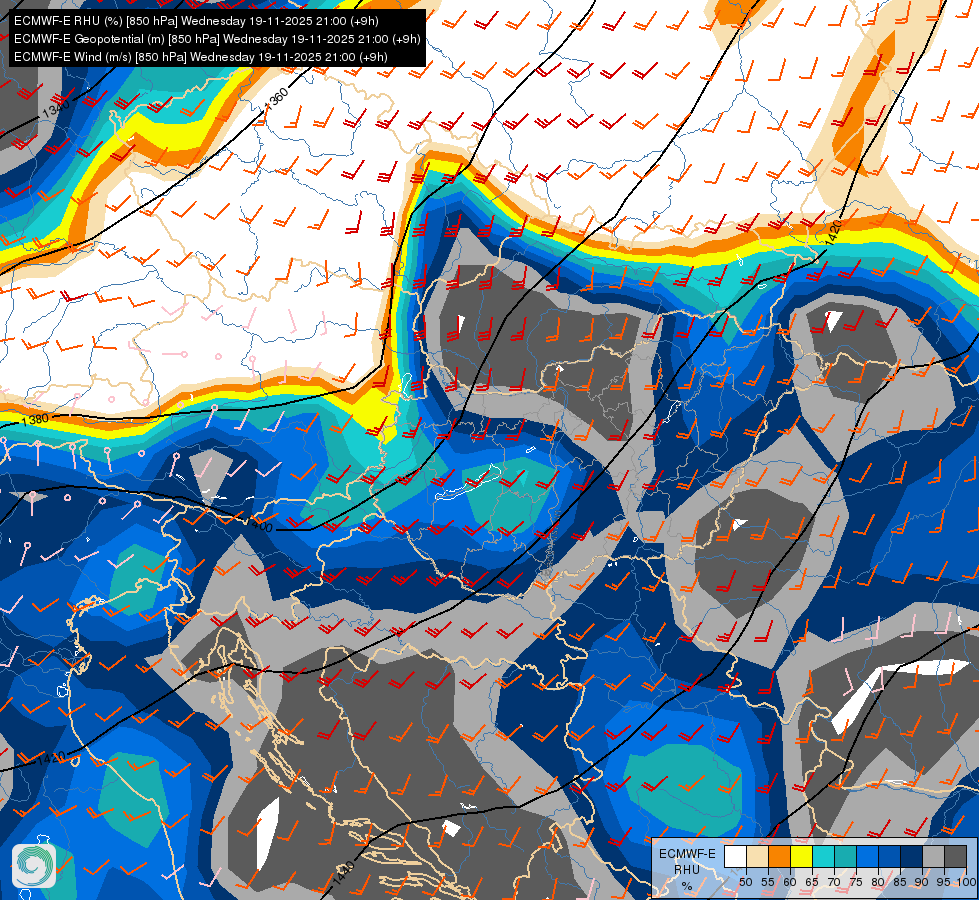979x900 pixels.
Task: Click the light grey 90-95% legend swatch
Action: pos(933,856)
